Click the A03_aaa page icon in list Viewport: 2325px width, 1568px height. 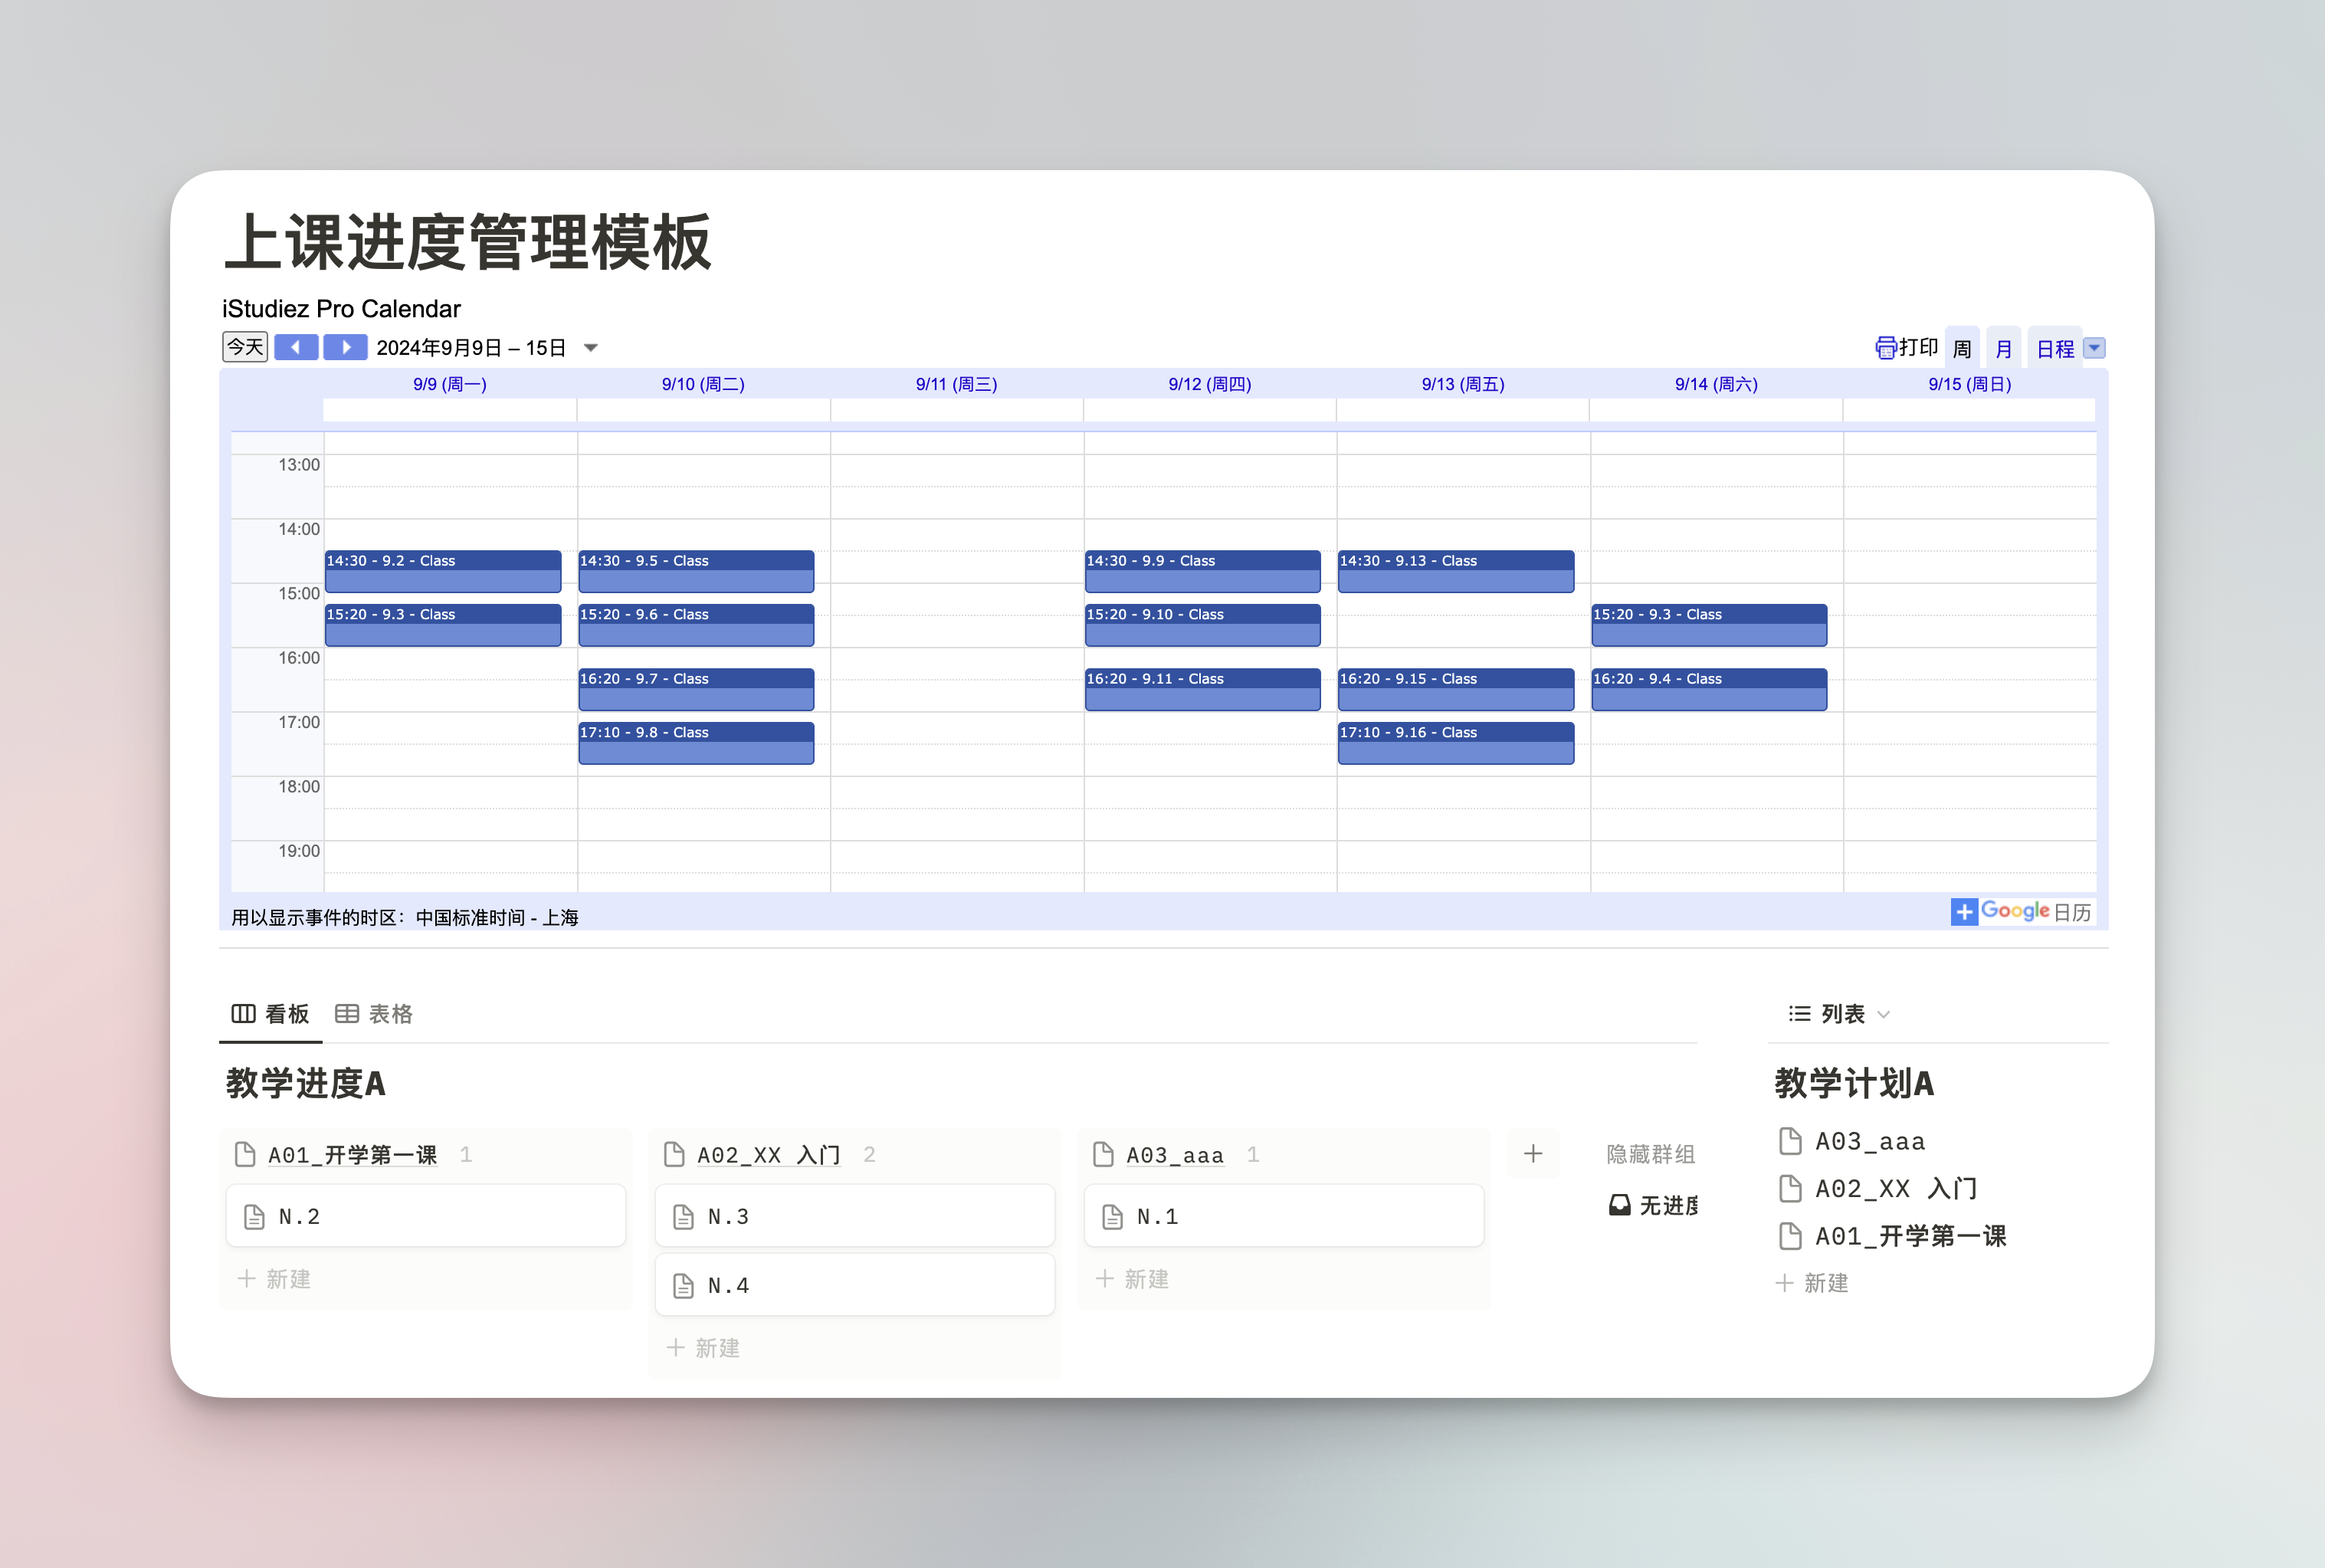coord(1790,1141)
